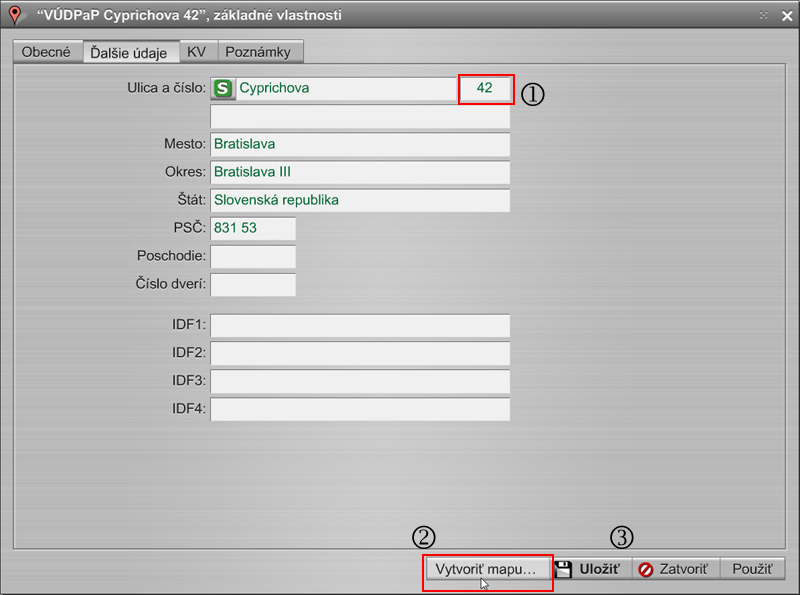
Task: Click the map pin icon in title bar
Action: click(x=14, y=14)
